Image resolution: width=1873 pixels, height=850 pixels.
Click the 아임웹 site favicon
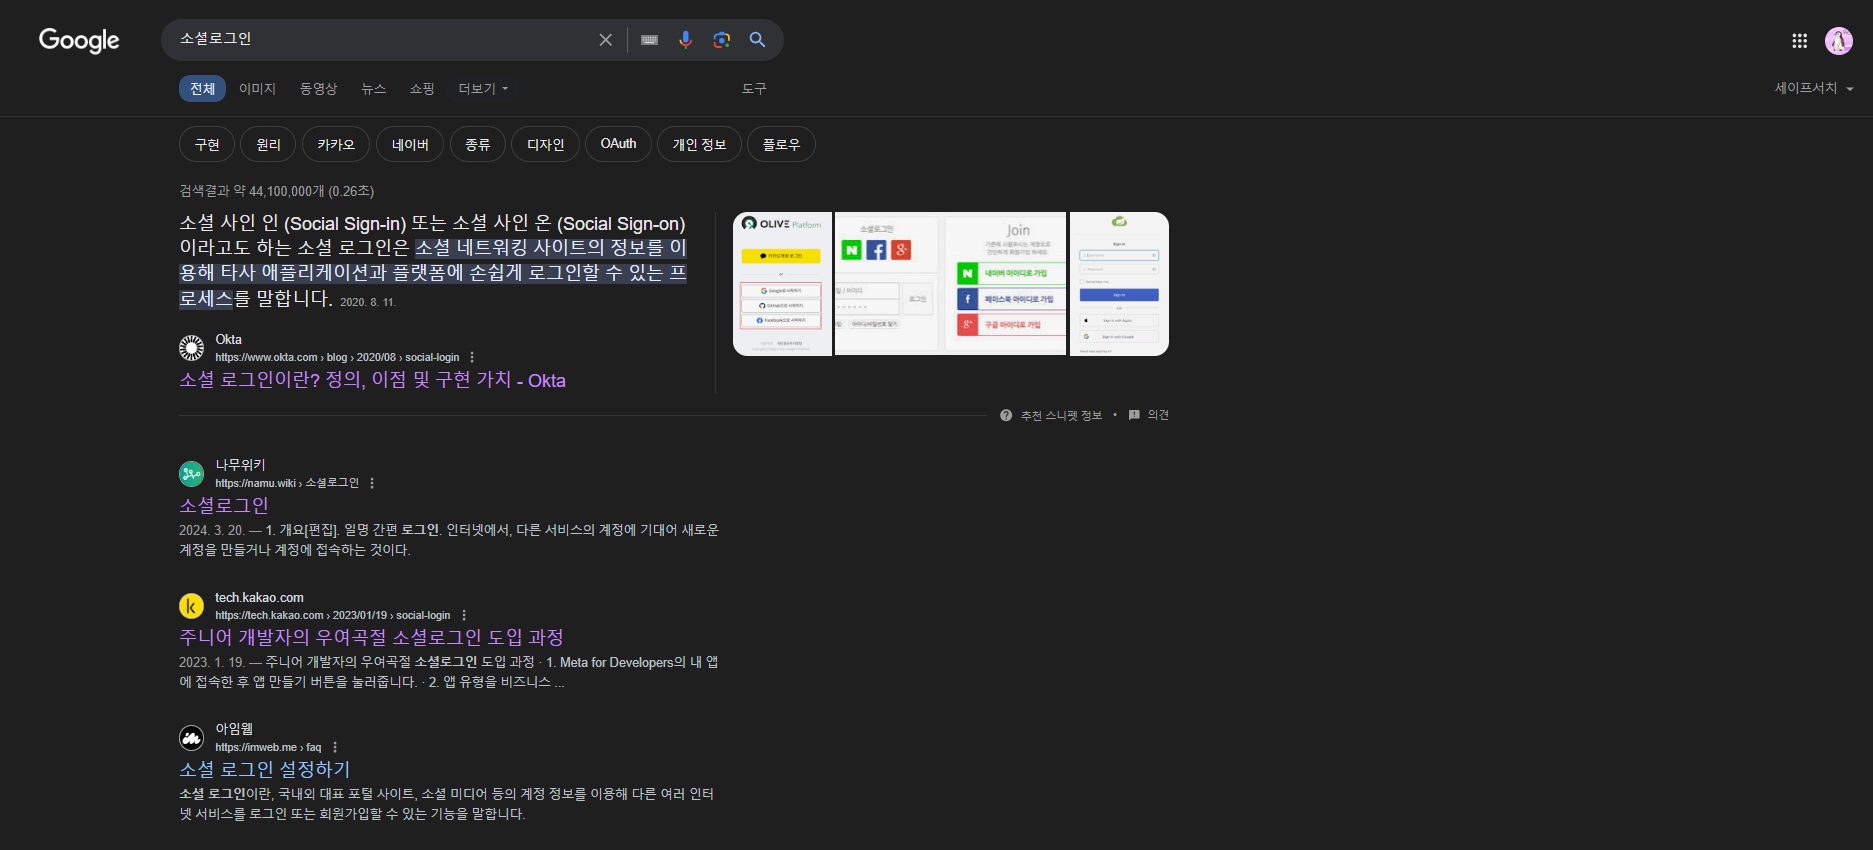point(191,738)
